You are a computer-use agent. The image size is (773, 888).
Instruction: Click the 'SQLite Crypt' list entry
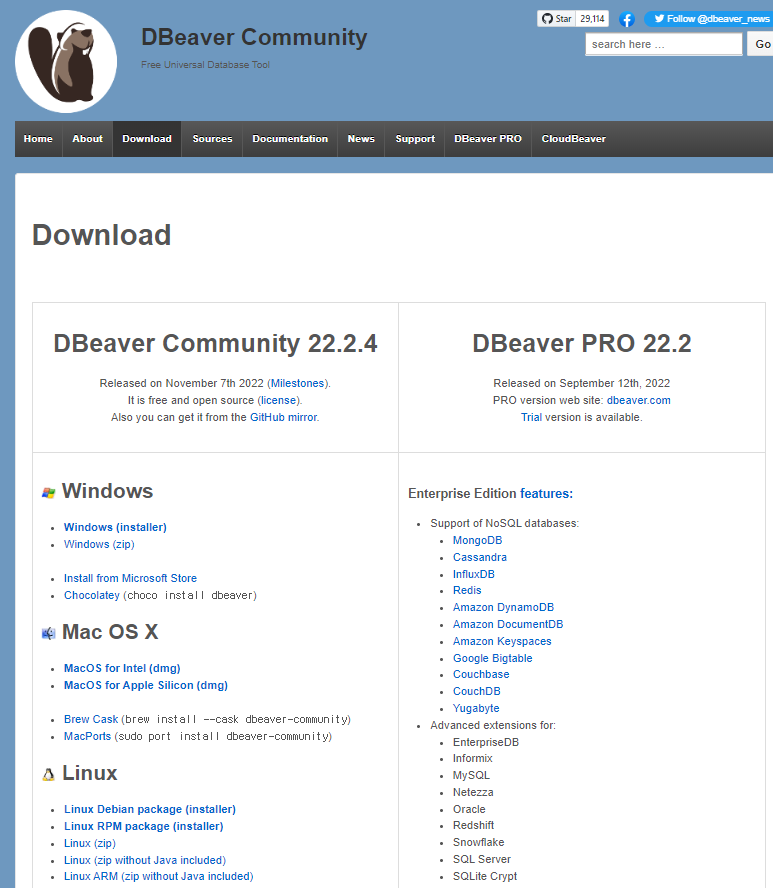(485, 876)
